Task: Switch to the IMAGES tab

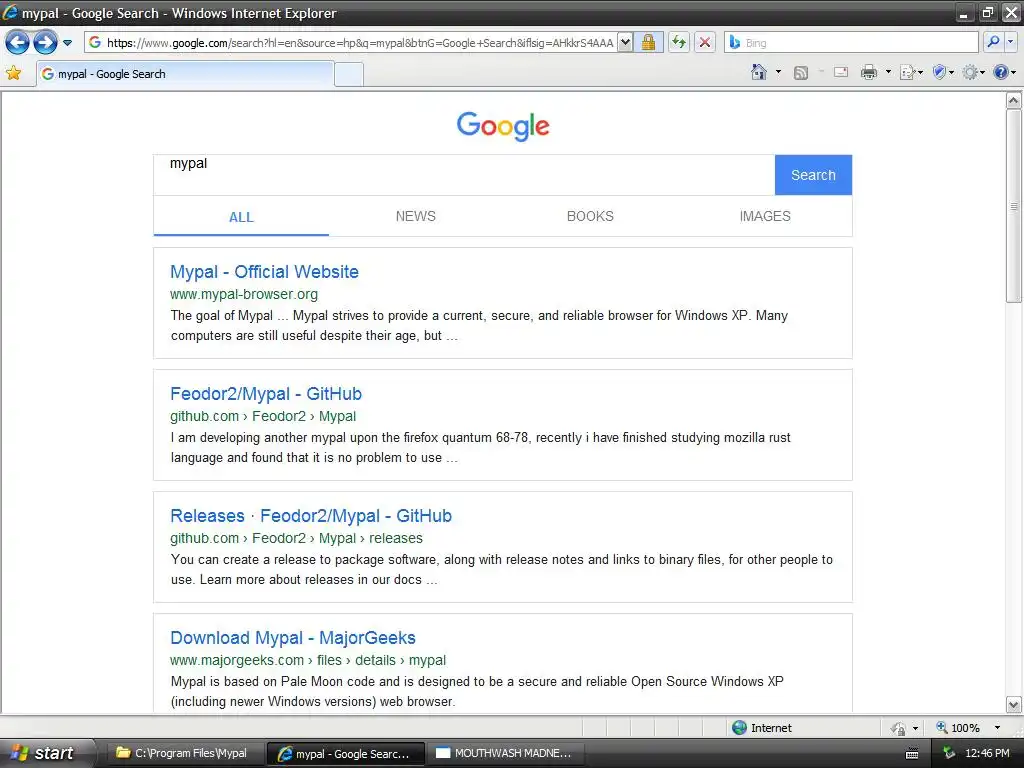Action: (765, 216)
